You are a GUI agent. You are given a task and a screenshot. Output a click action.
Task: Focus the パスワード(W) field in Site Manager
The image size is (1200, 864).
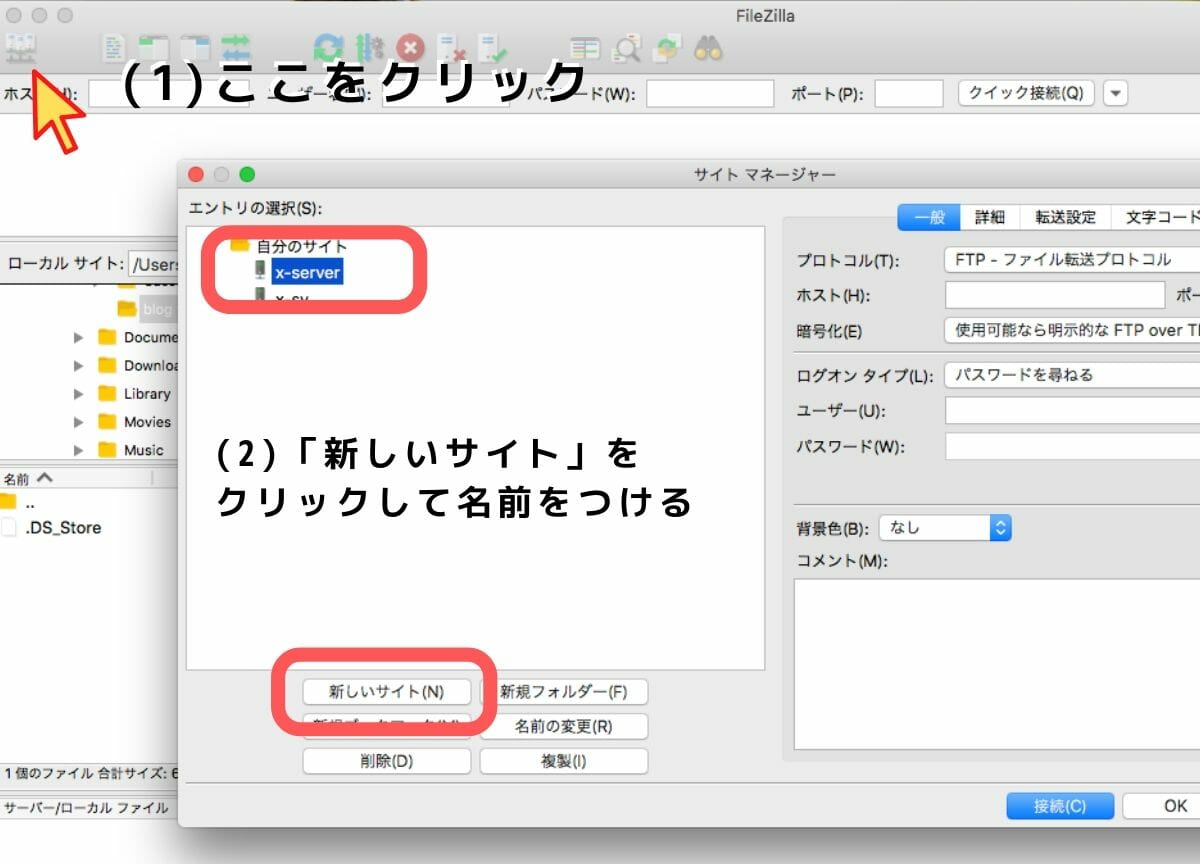tap(1072, 446)
